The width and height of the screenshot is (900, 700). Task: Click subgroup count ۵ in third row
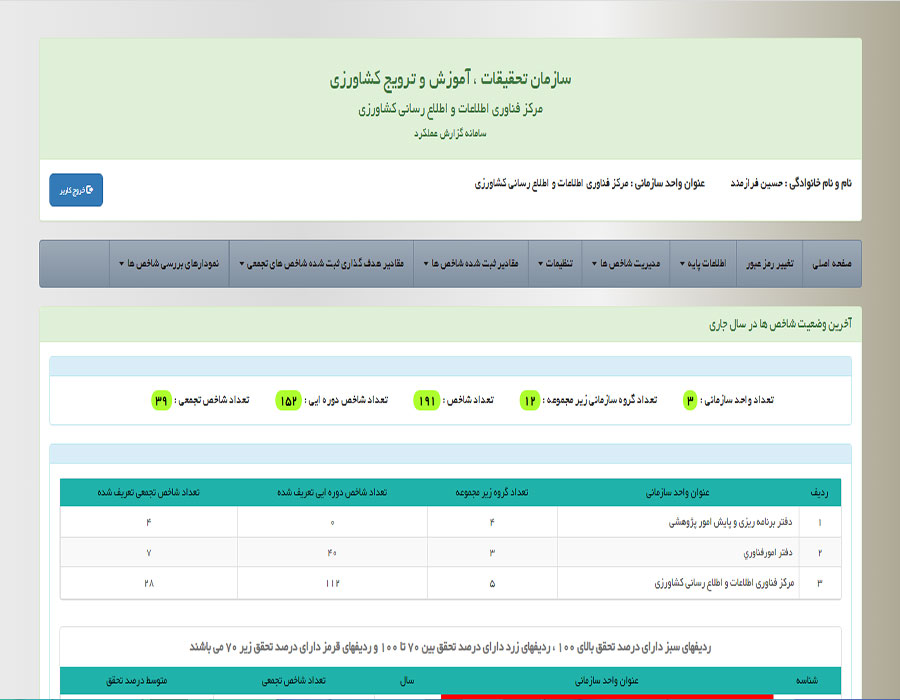tap(492, 583)
